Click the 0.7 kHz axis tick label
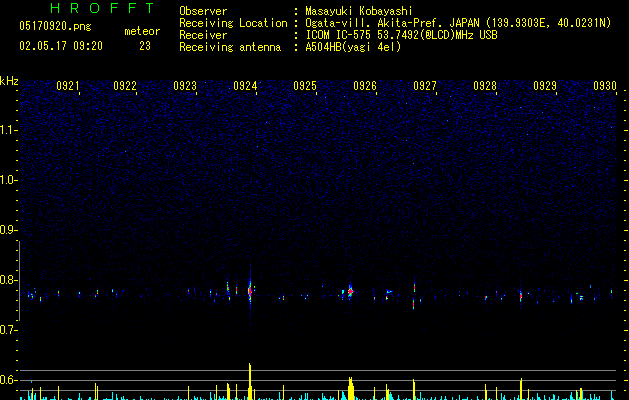This screenshot has width=629, height=400. [9, 330]
